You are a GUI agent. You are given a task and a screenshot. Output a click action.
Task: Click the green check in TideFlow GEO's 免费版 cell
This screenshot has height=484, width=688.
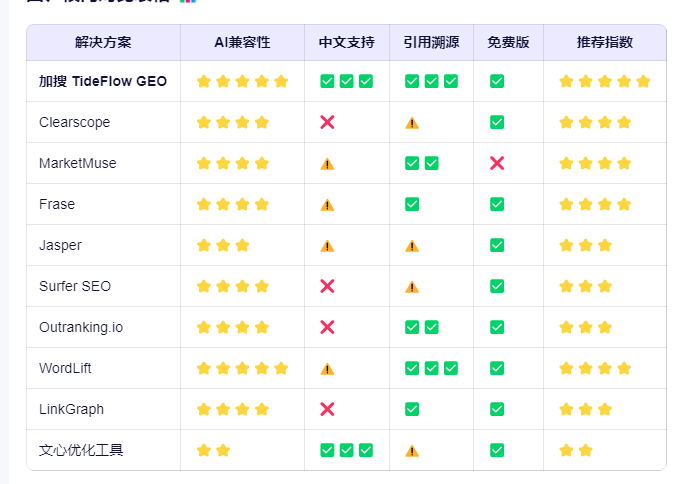click(497, 81)
